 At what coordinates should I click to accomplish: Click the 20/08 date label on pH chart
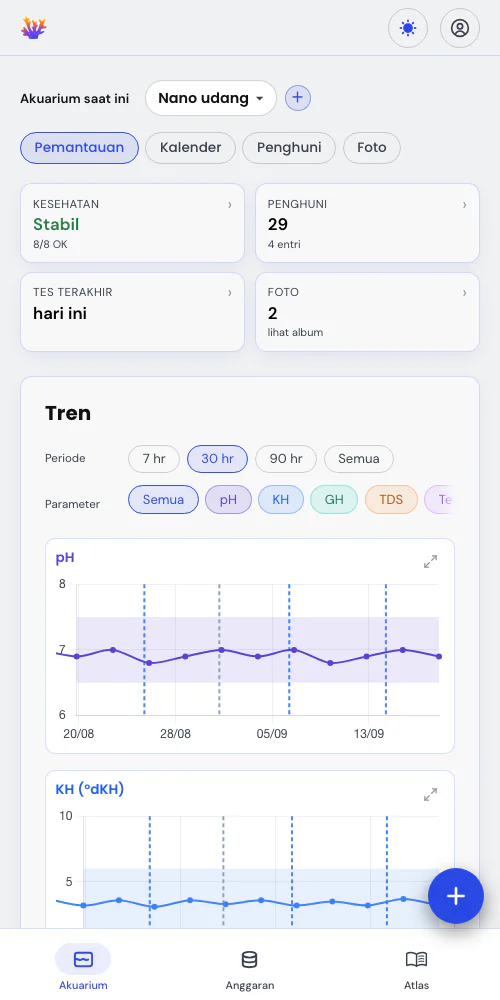coord(78,734)
